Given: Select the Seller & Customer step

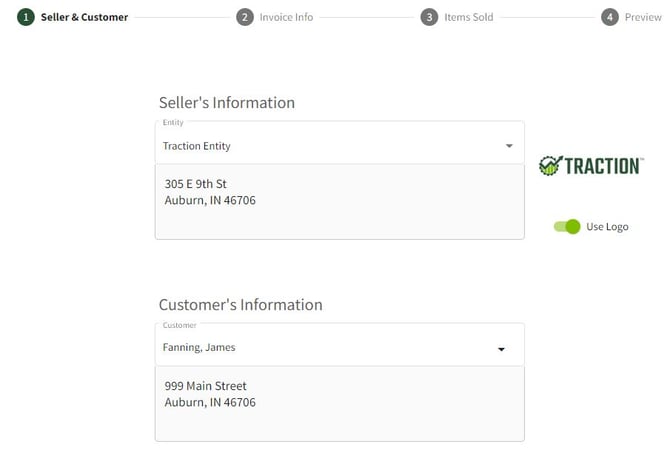Looking at the screenshot, I should pos(84,17).
